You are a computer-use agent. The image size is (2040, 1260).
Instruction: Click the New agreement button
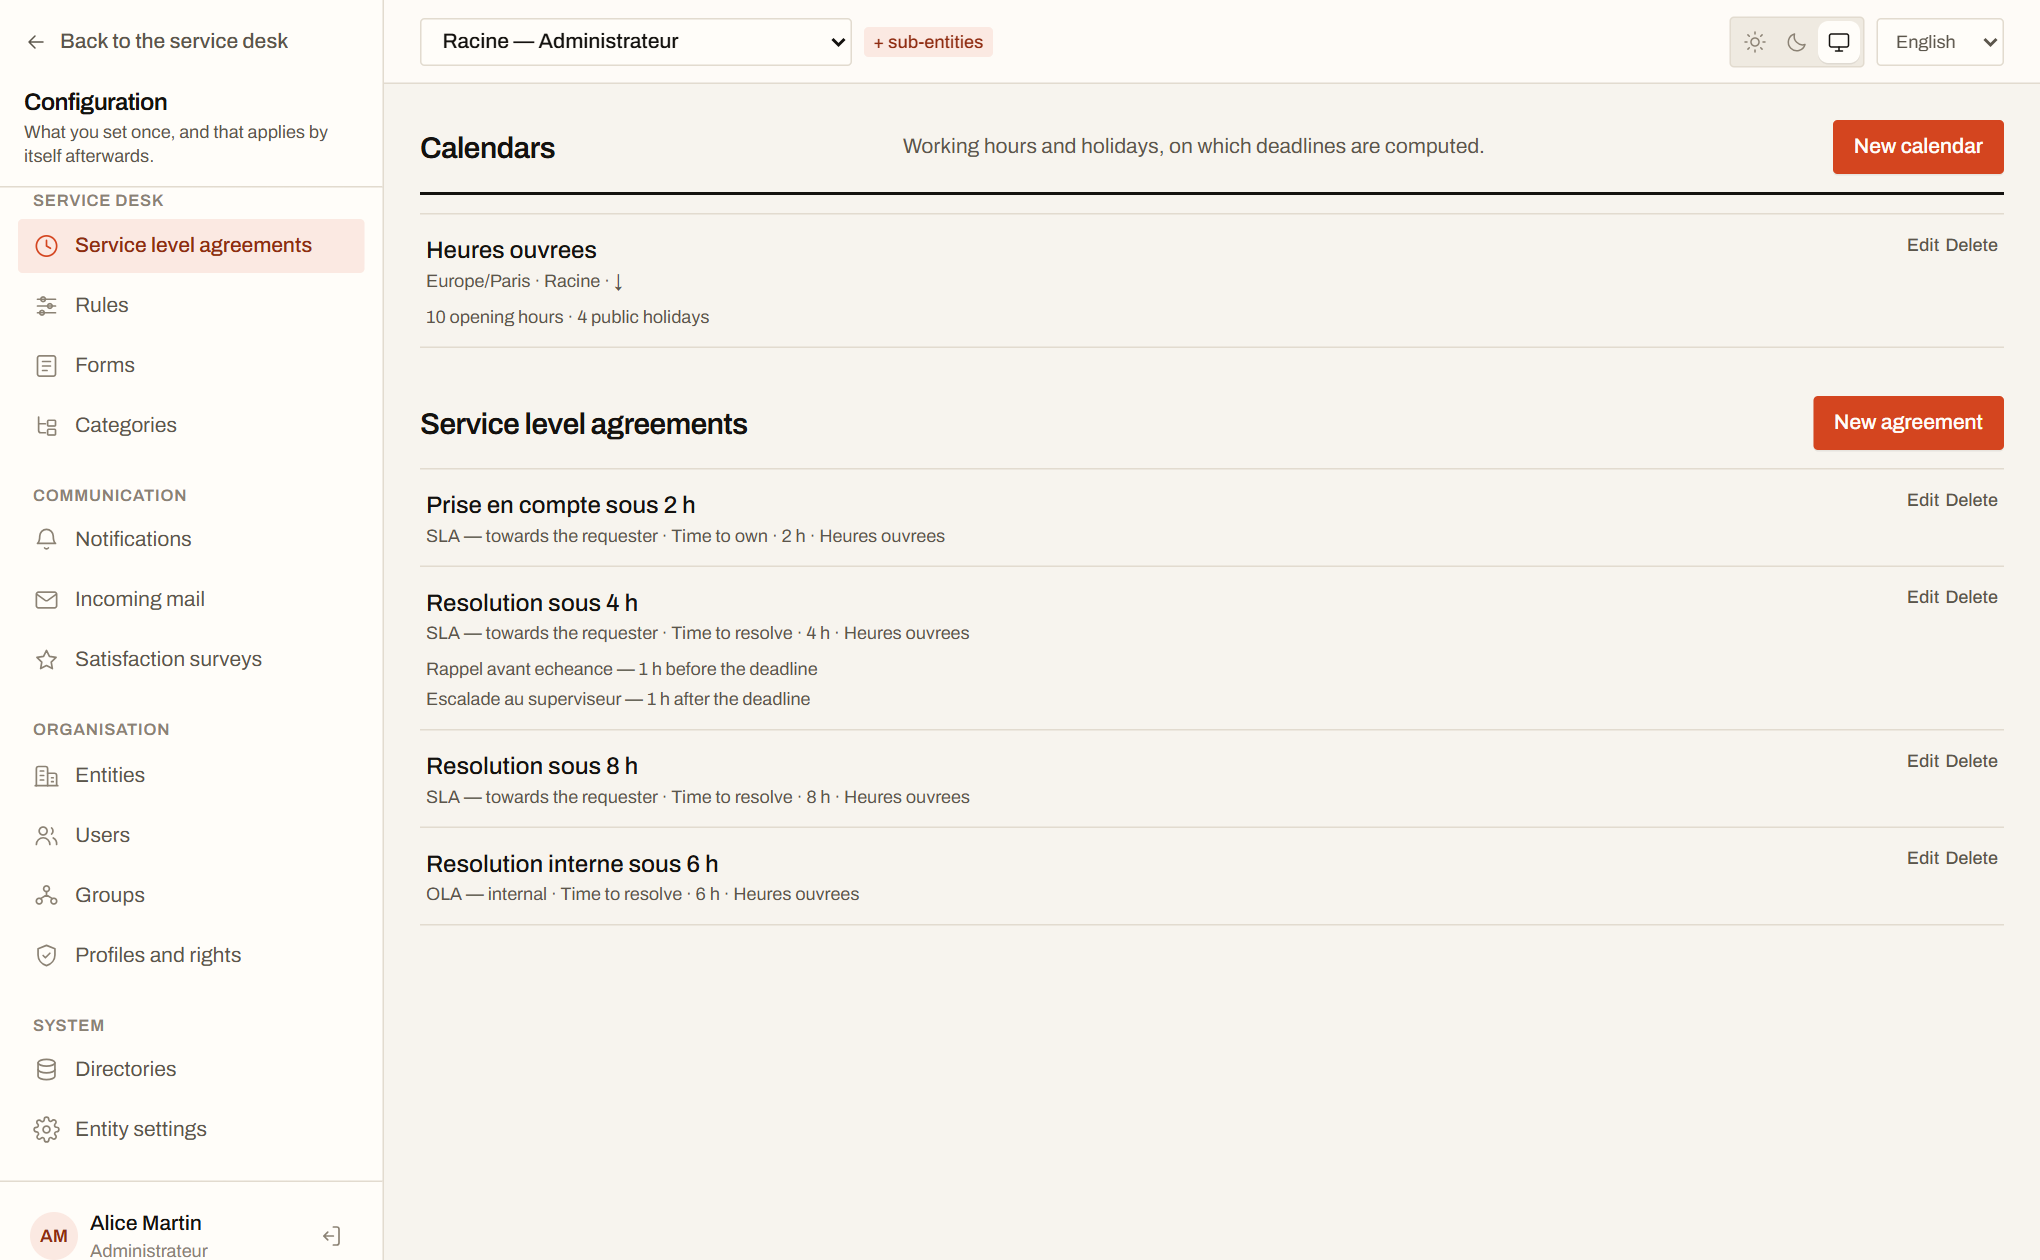[x=1908, y=423]
